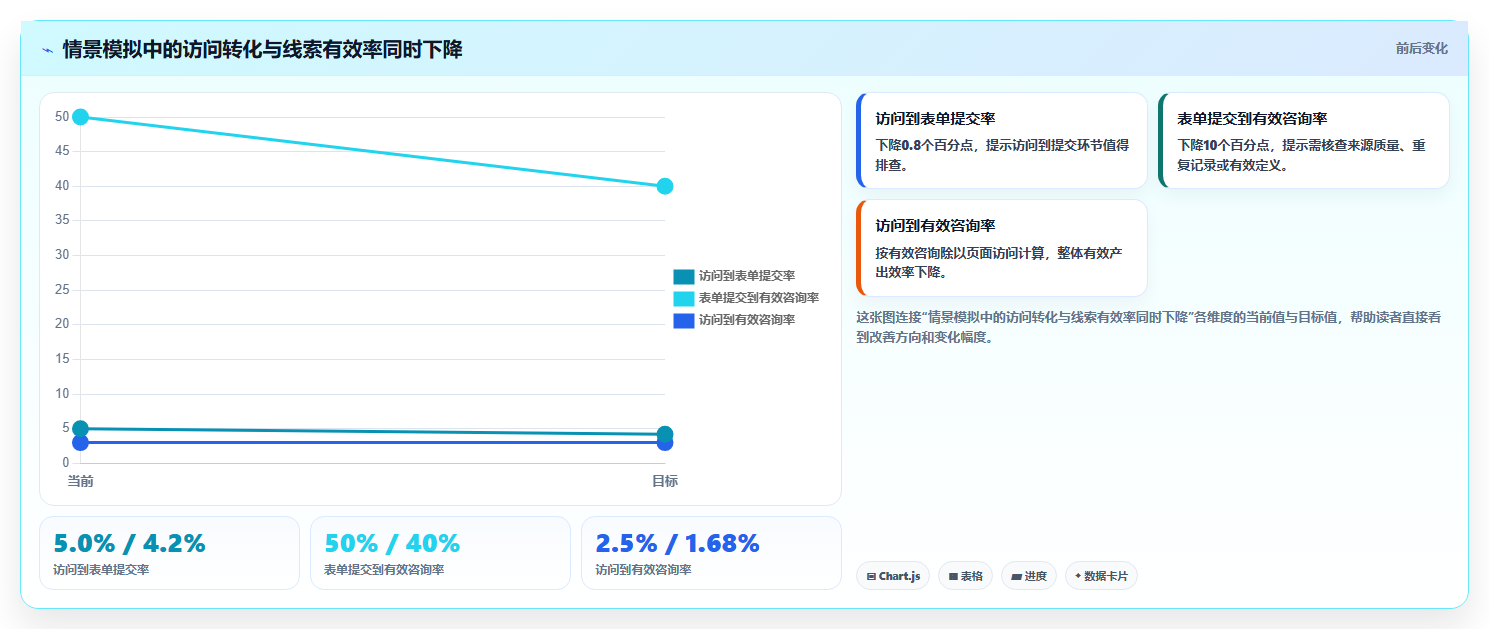Click the icon inside the Chart.js chip
Viewport: 1489px width, 629px height.
871,576
